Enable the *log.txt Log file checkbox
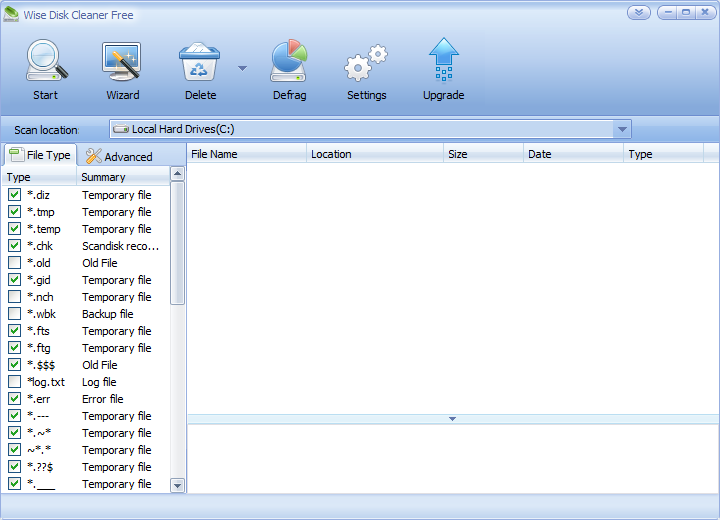This screenshot has width=720, height=520. (14, 381)
